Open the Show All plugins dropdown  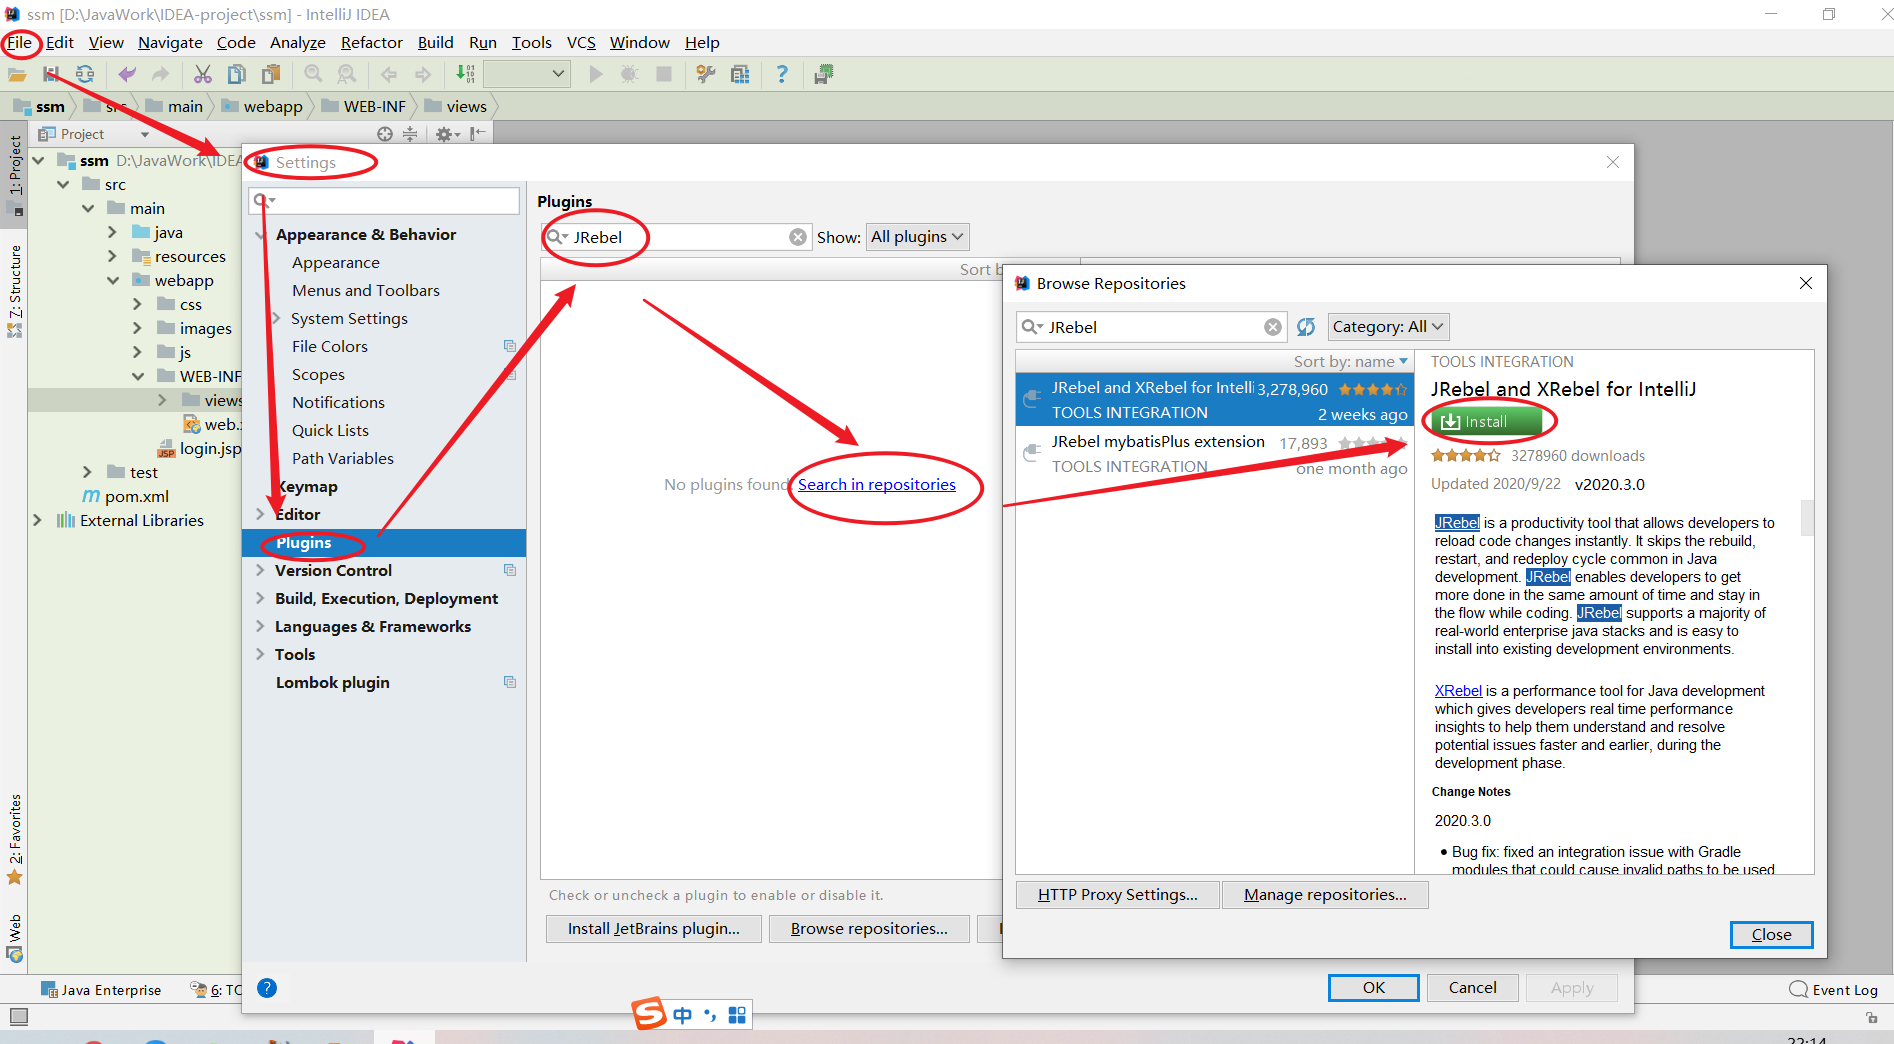coord(917,237)
